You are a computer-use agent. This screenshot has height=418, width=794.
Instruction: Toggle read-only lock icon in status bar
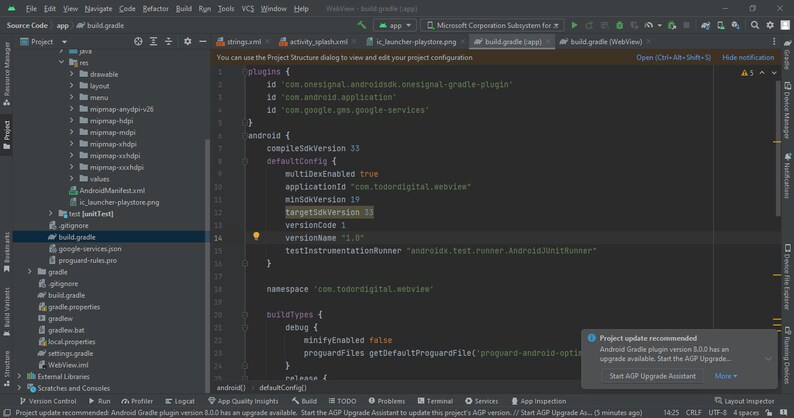[769, 413]
